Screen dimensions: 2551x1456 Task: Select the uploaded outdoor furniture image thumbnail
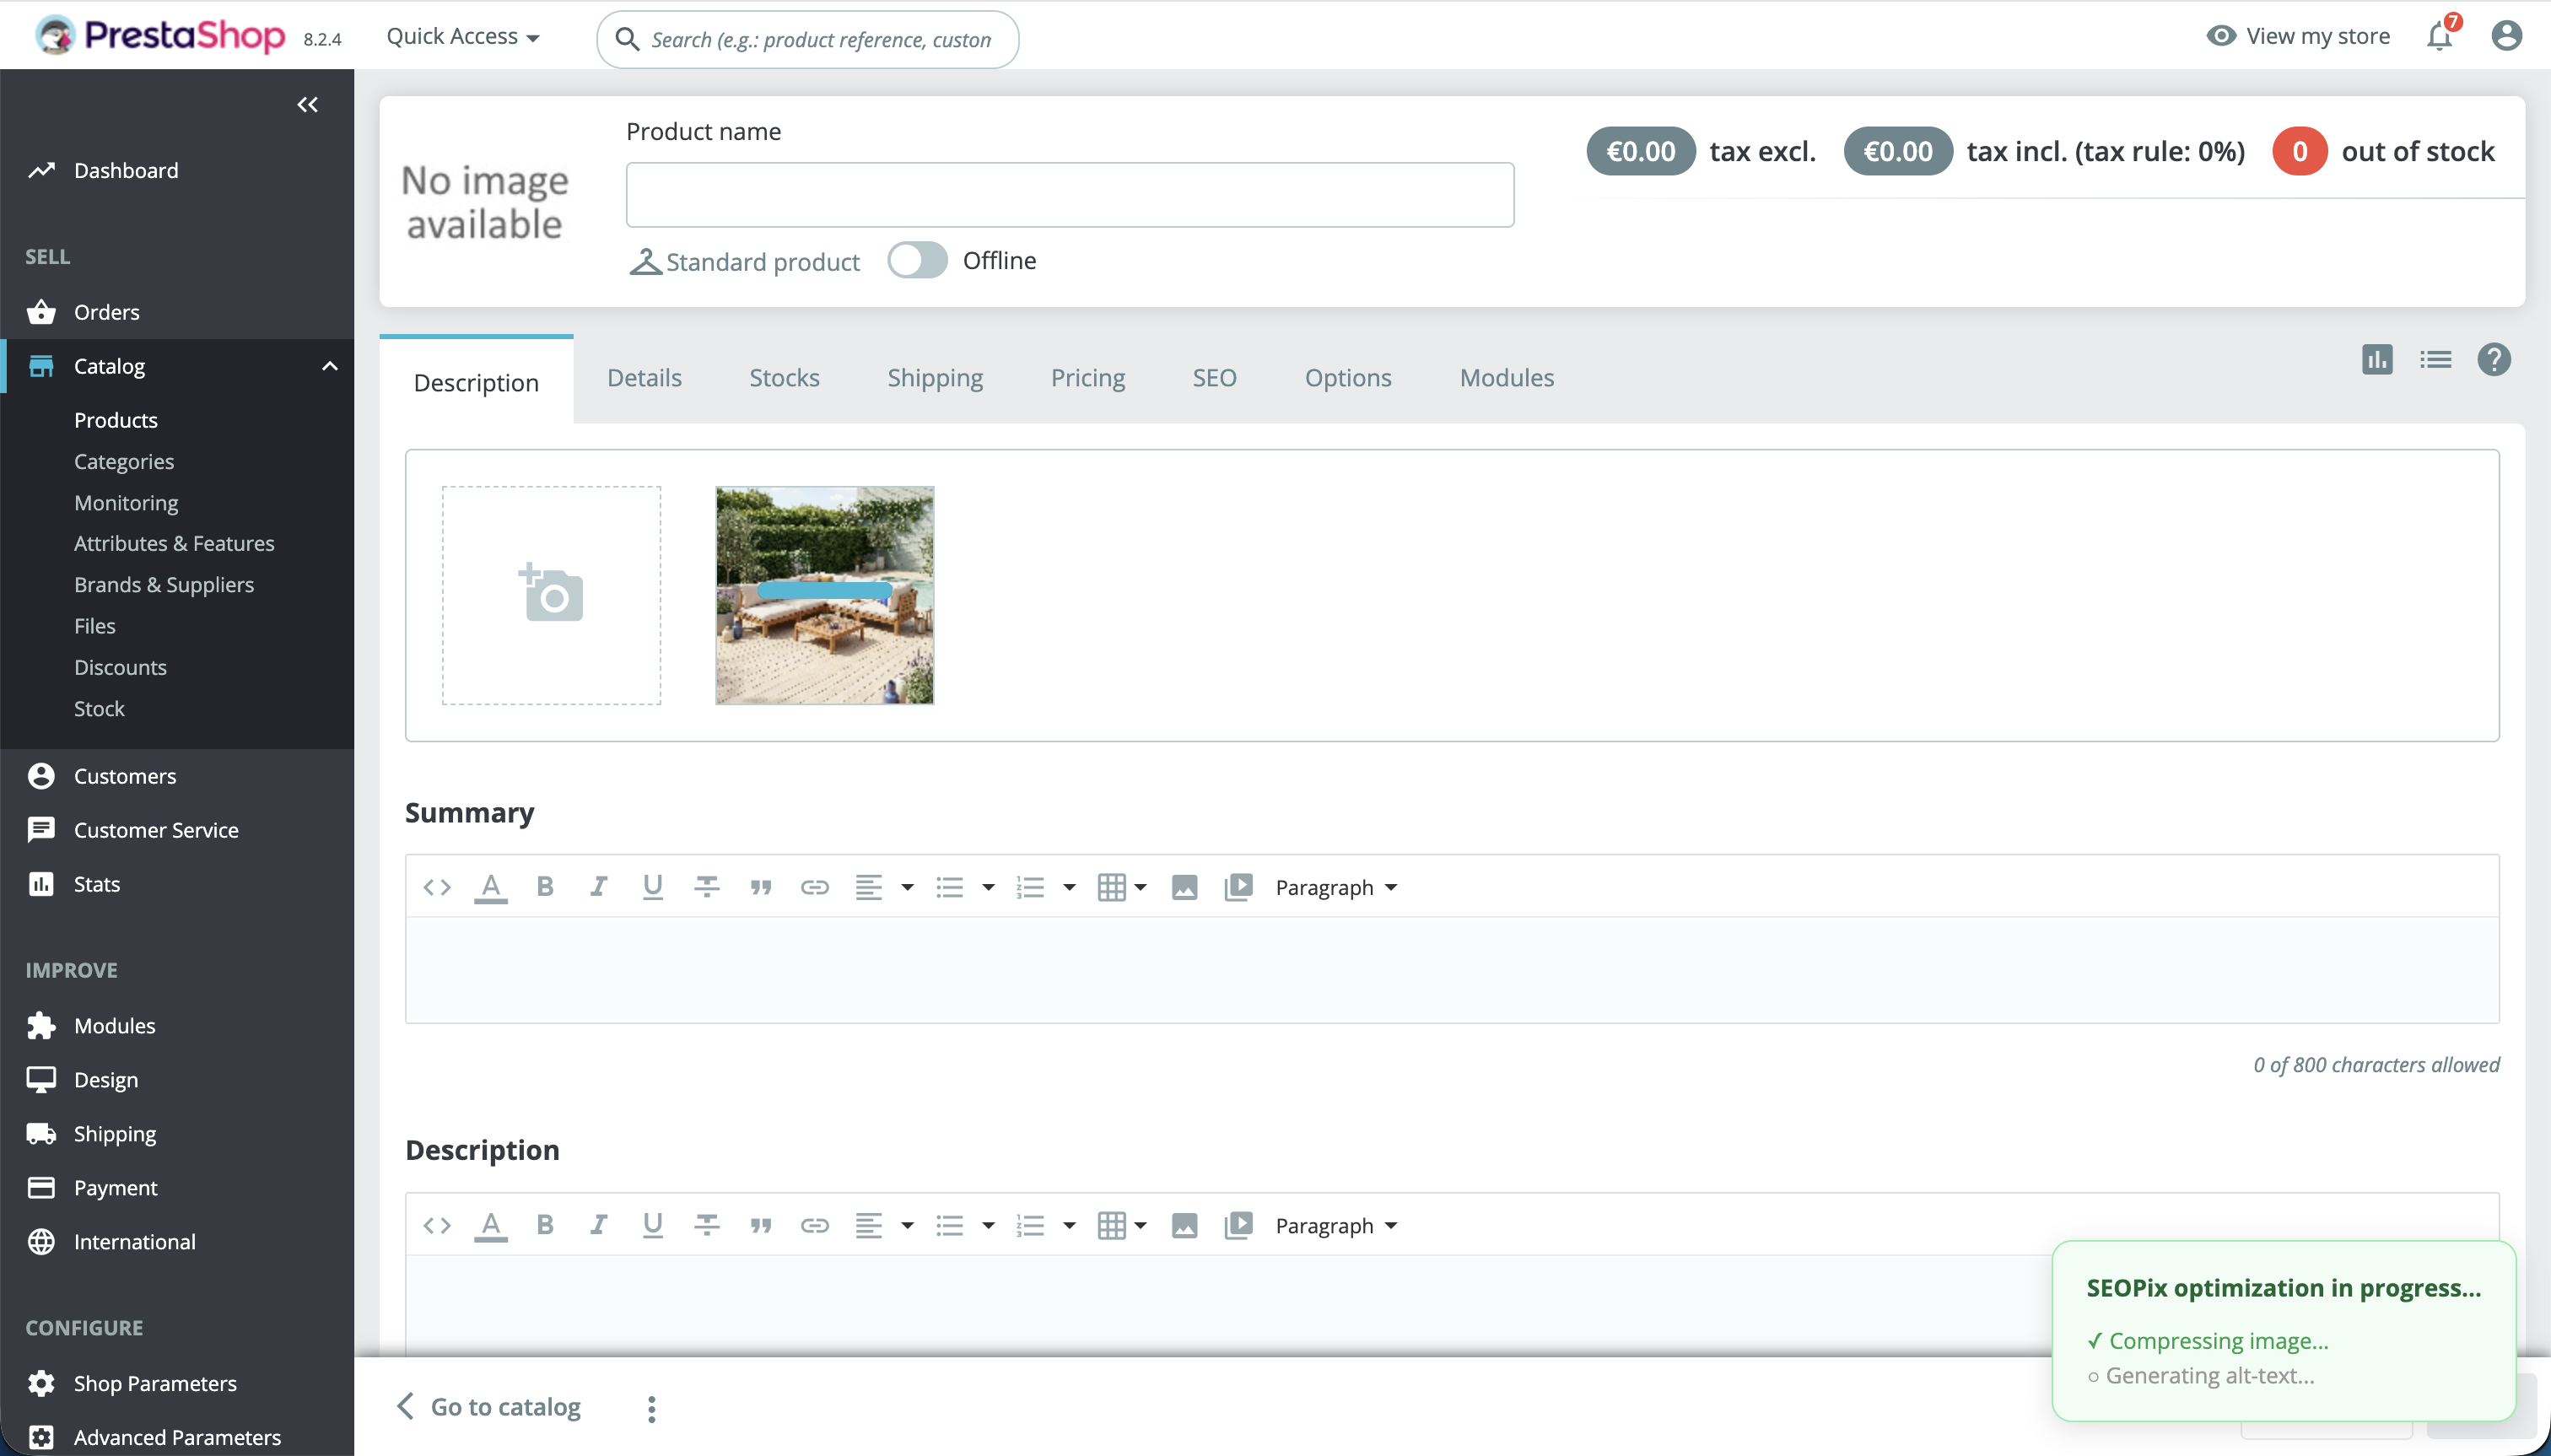pyautogui.click(x=823, y=595)
